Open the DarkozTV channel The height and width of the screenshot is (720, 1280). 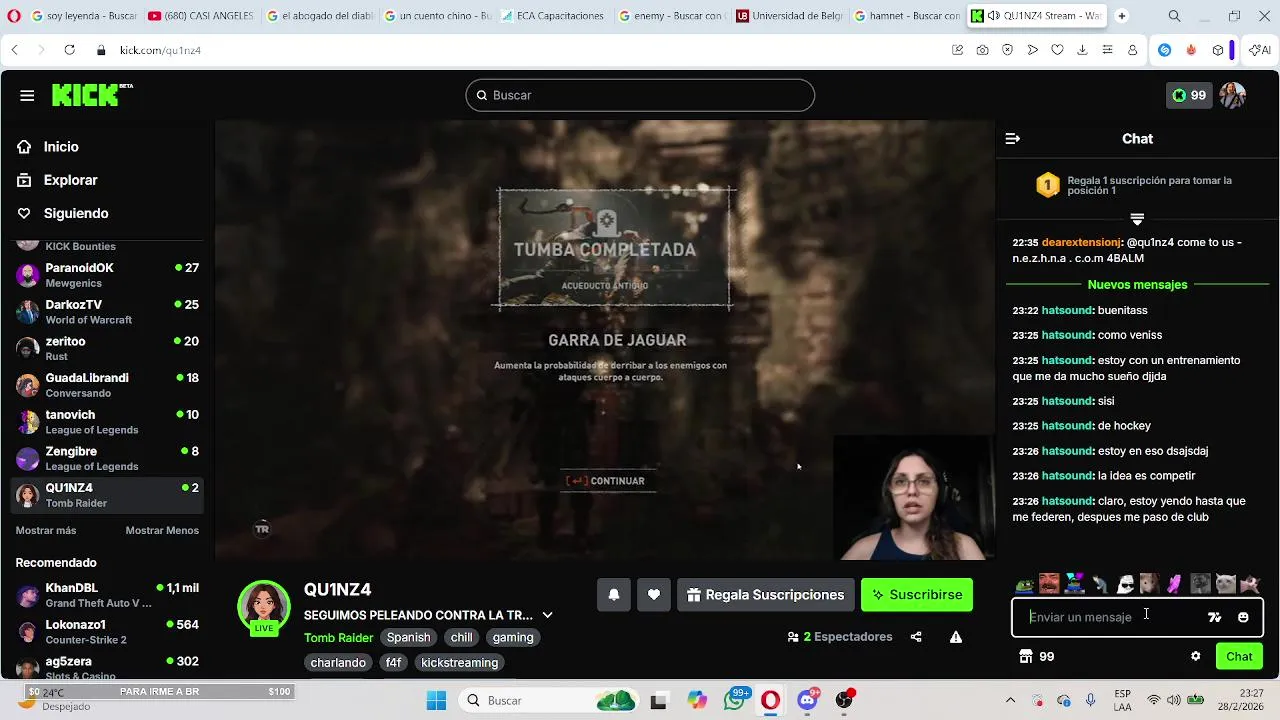[x=108, y=312]
